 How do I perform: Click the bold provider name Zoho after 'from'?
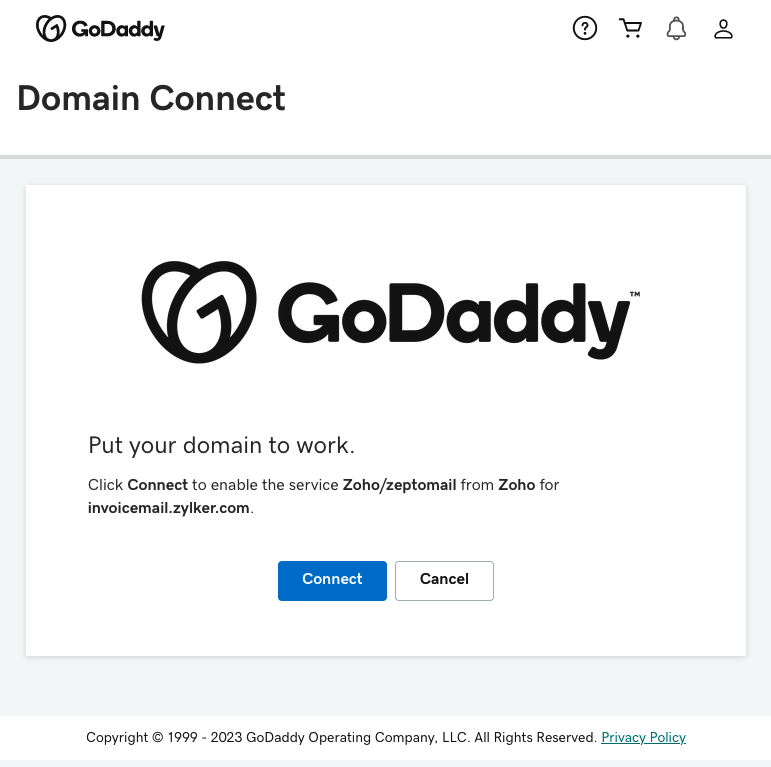(x=517, y=485)
